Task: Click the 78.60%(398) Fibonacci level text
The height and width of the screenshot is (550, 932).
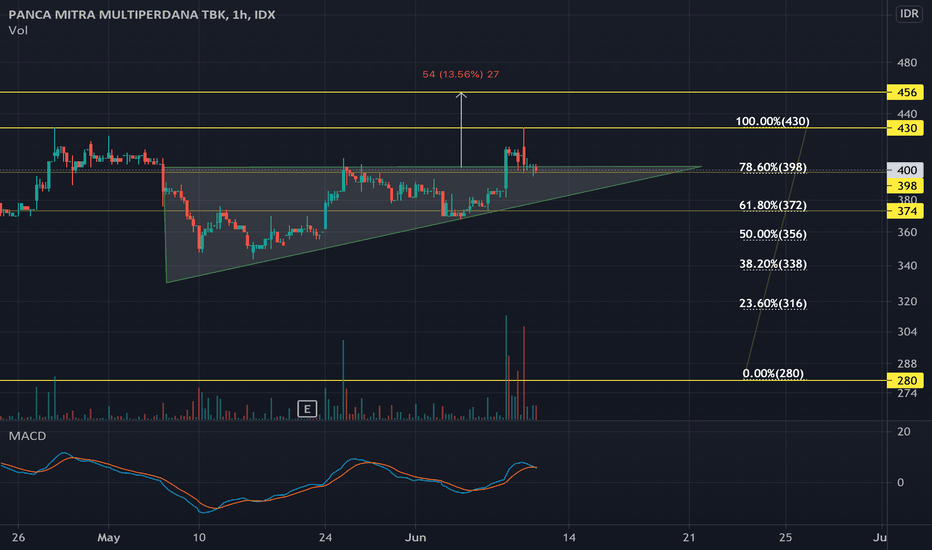Action: [x=773, y=167]
